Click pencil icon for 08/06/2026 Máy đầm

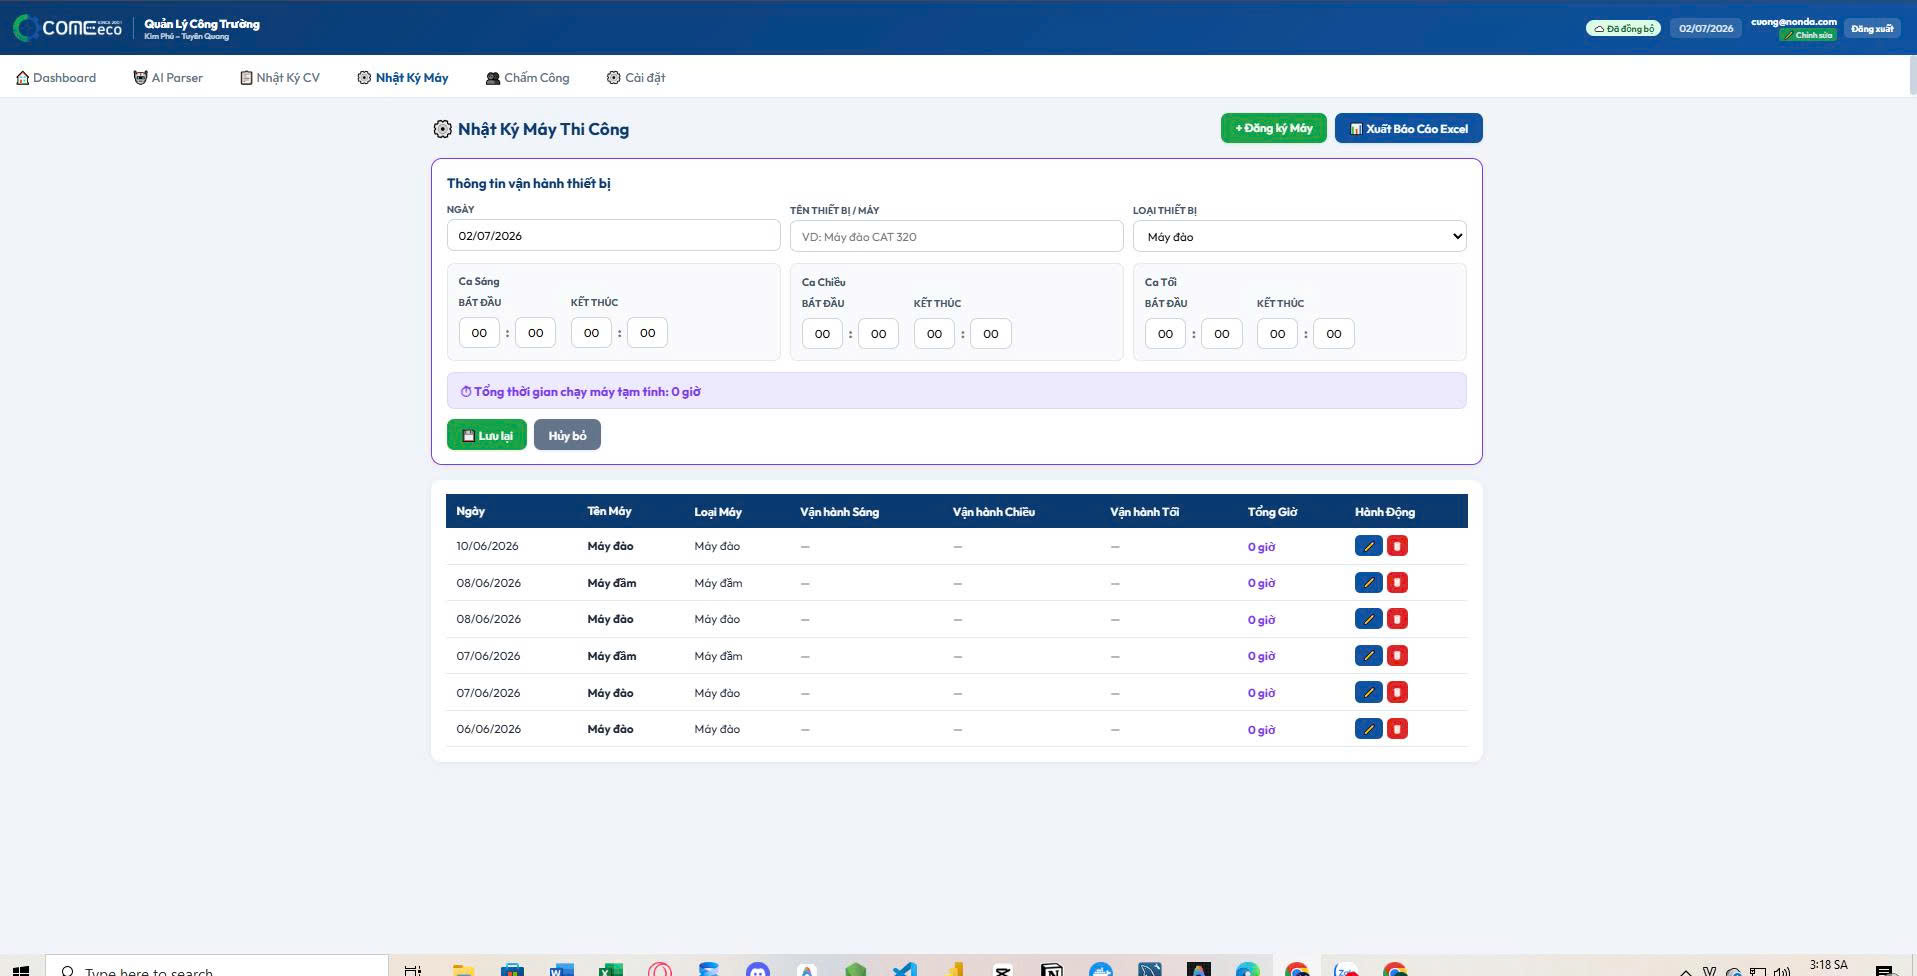(x=1368, y=583)
